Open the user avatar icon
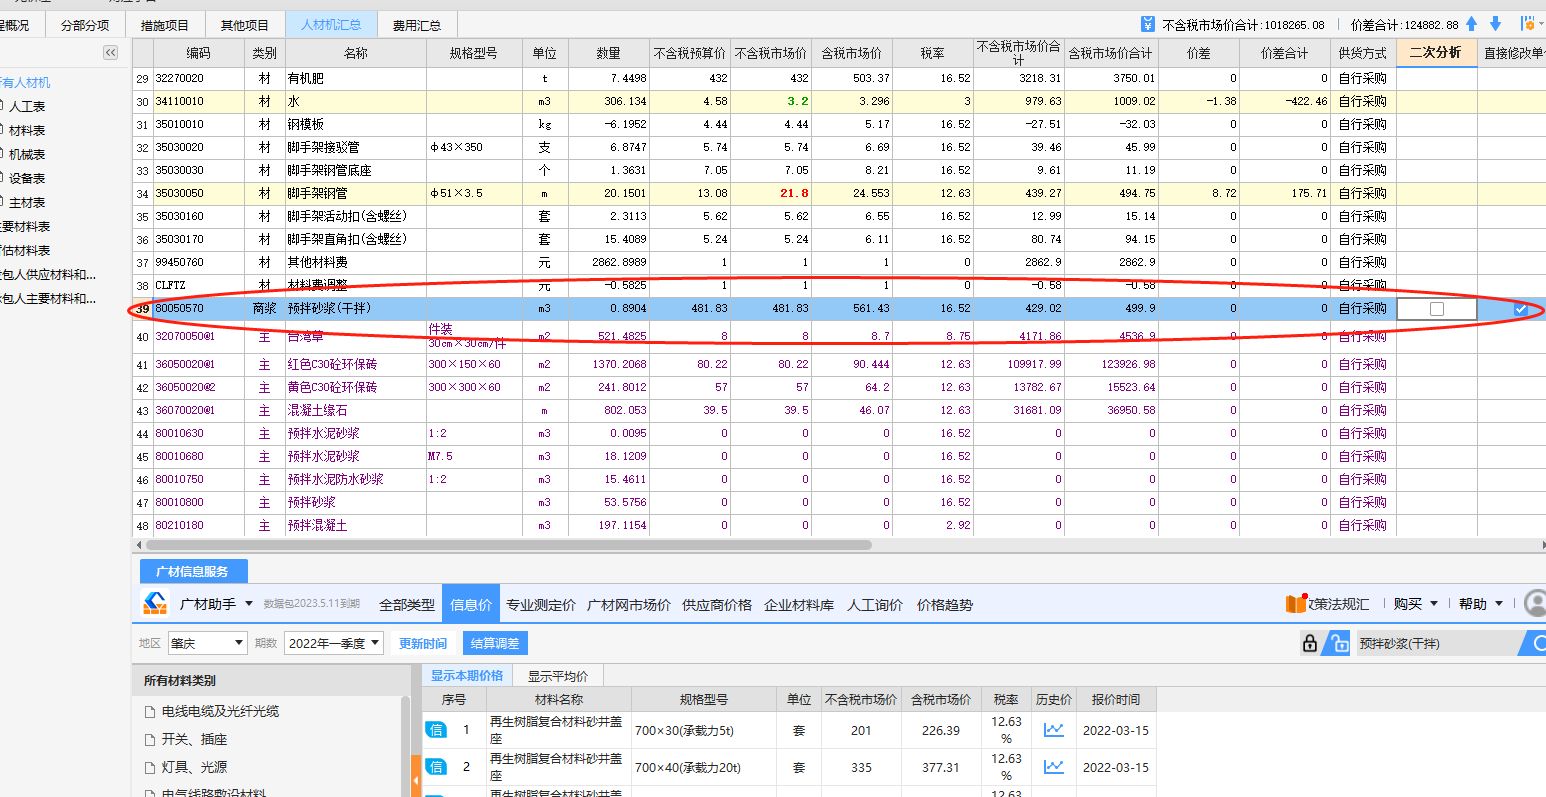 tap(1535, 603)
